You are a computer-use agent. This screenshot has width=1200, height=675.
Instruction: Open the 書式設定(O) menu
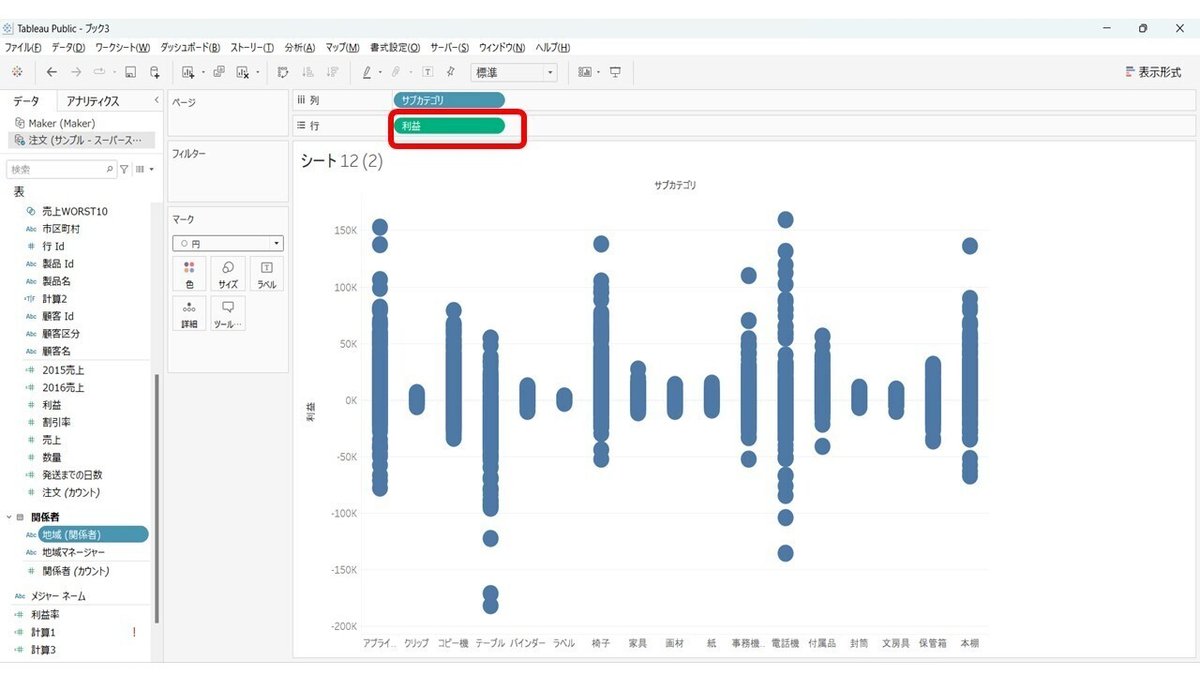coord(395,48)
